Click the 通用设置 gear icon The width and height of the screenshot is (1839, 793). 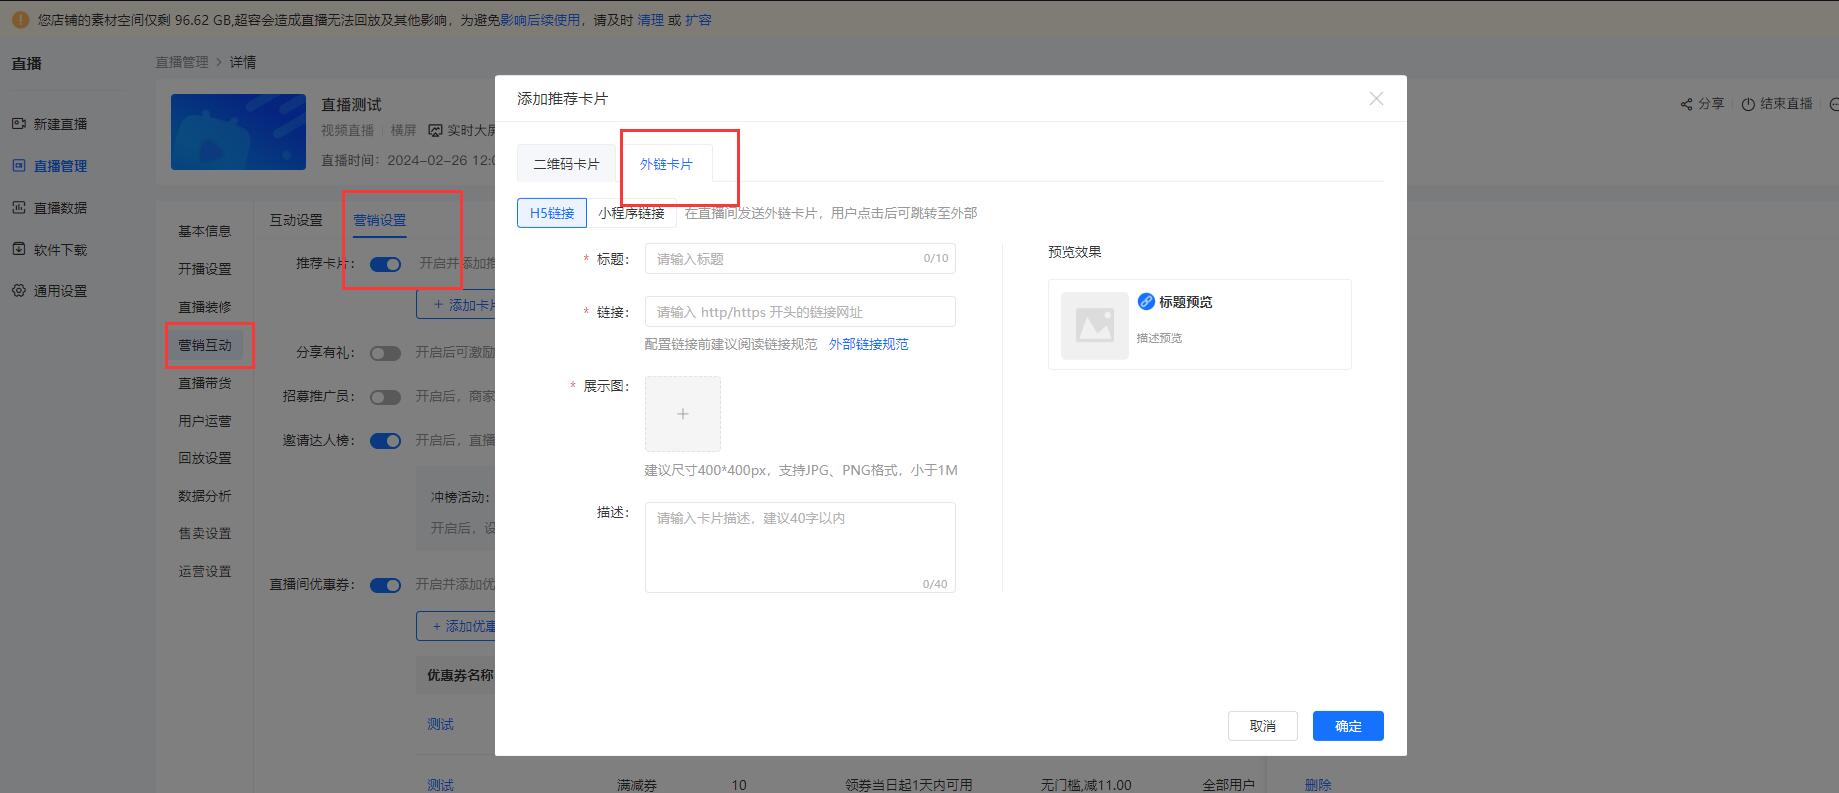[x=18, y=291]
